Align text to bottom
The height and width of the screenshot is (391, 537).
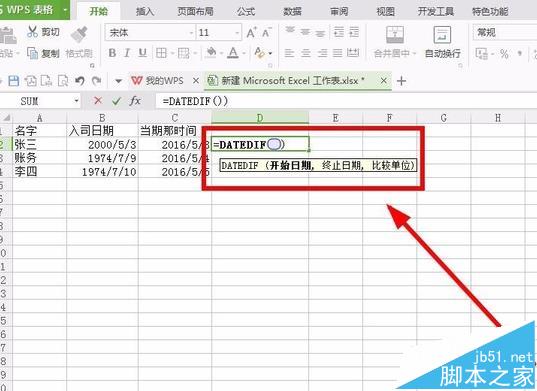pos(320,33)
